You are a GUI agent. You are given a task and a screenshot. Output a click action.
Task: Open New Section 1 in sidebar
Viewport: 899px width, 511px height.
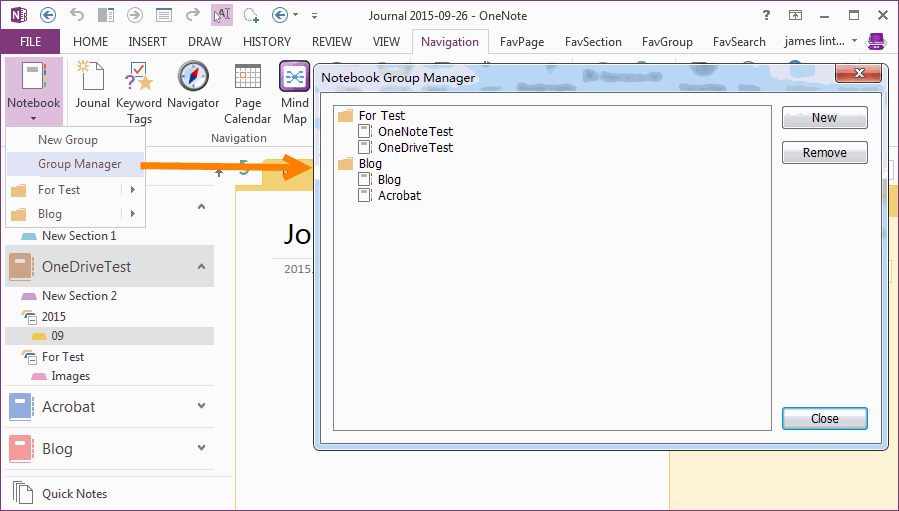coord(79,236)
